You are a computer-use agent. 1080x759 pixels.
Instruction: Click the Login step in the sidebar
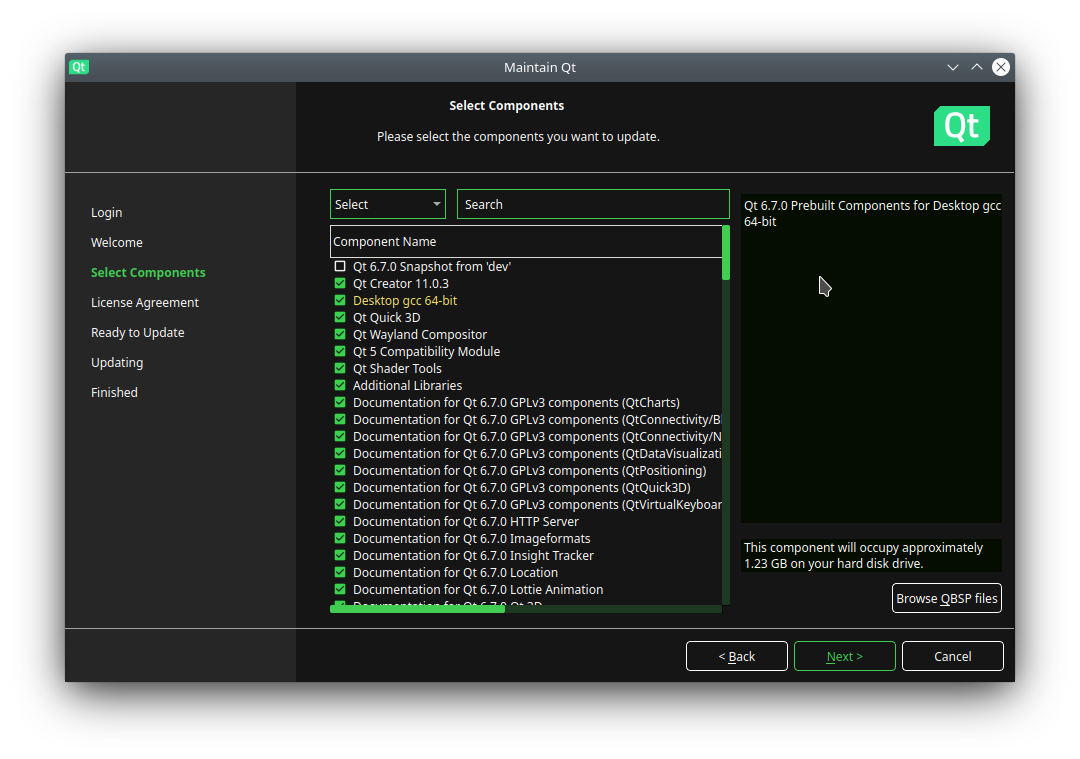point(107,213)
